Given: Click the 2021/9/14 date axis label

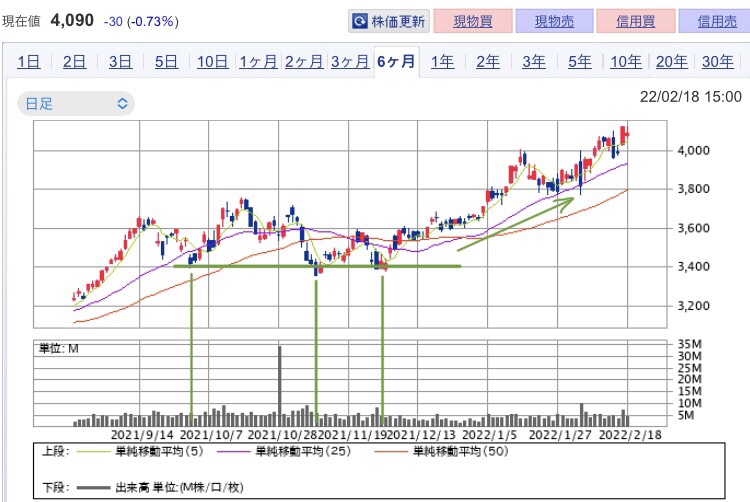Looking at the screenshot, I should [142, 435].
